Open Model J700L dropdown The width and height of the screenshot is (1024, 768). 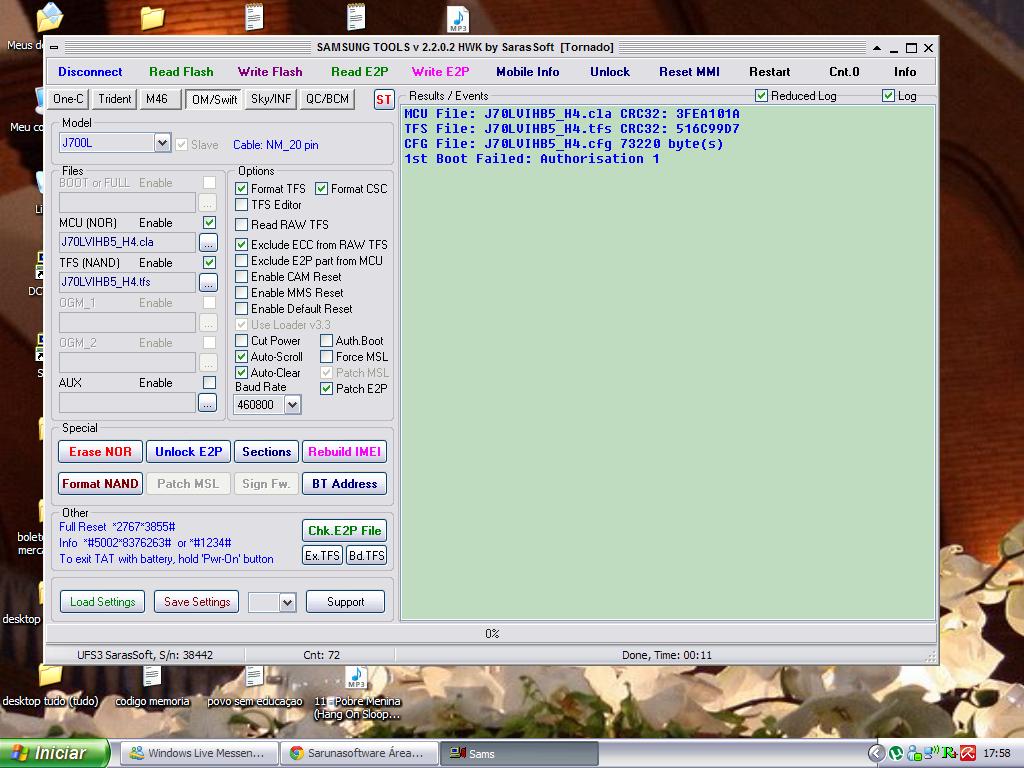pos(162,143)
